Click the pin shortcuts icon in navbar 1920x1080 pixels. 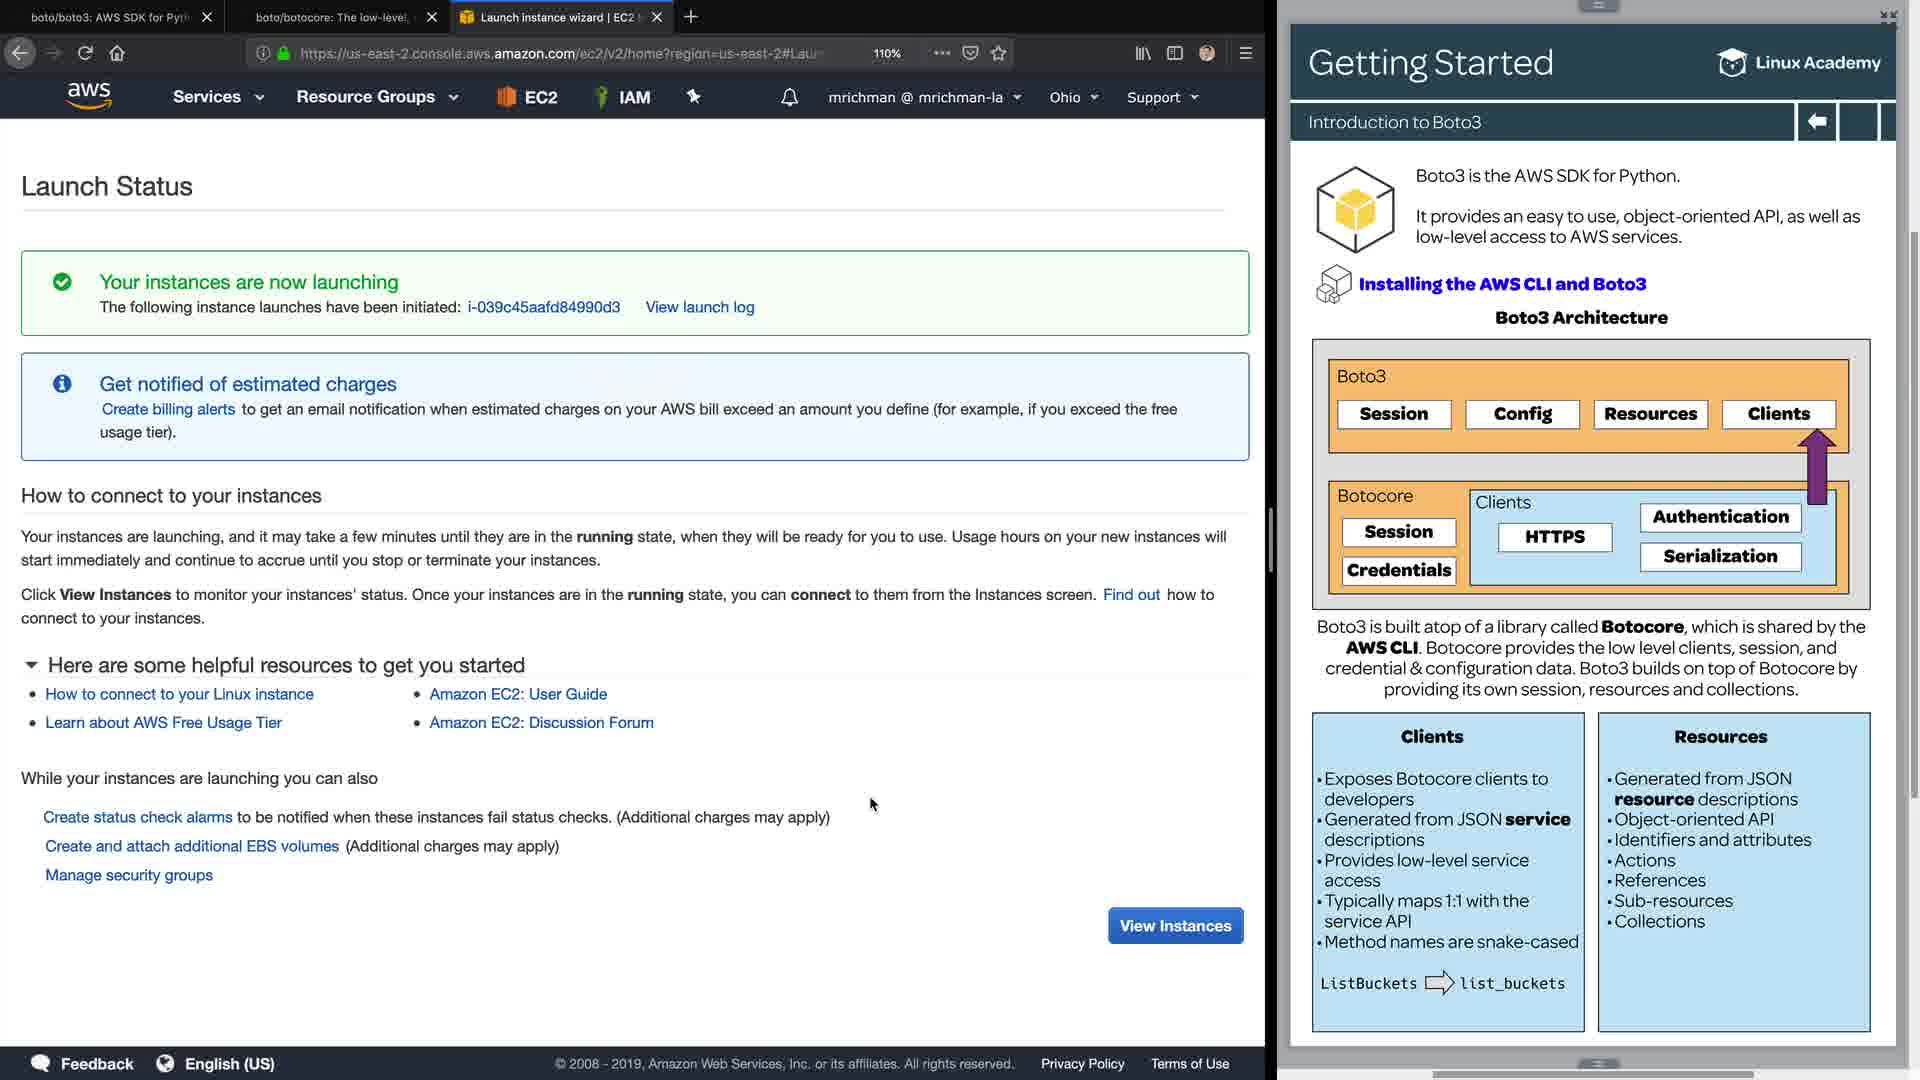click(693, 97)
